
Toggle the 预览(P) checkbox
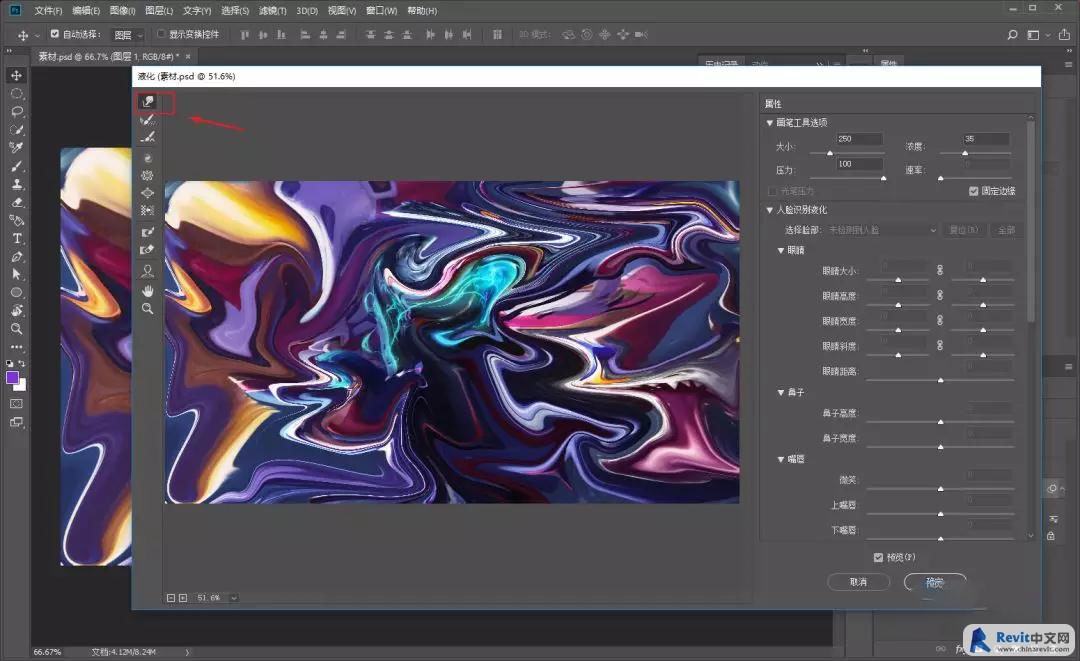(x=878, y=557)
